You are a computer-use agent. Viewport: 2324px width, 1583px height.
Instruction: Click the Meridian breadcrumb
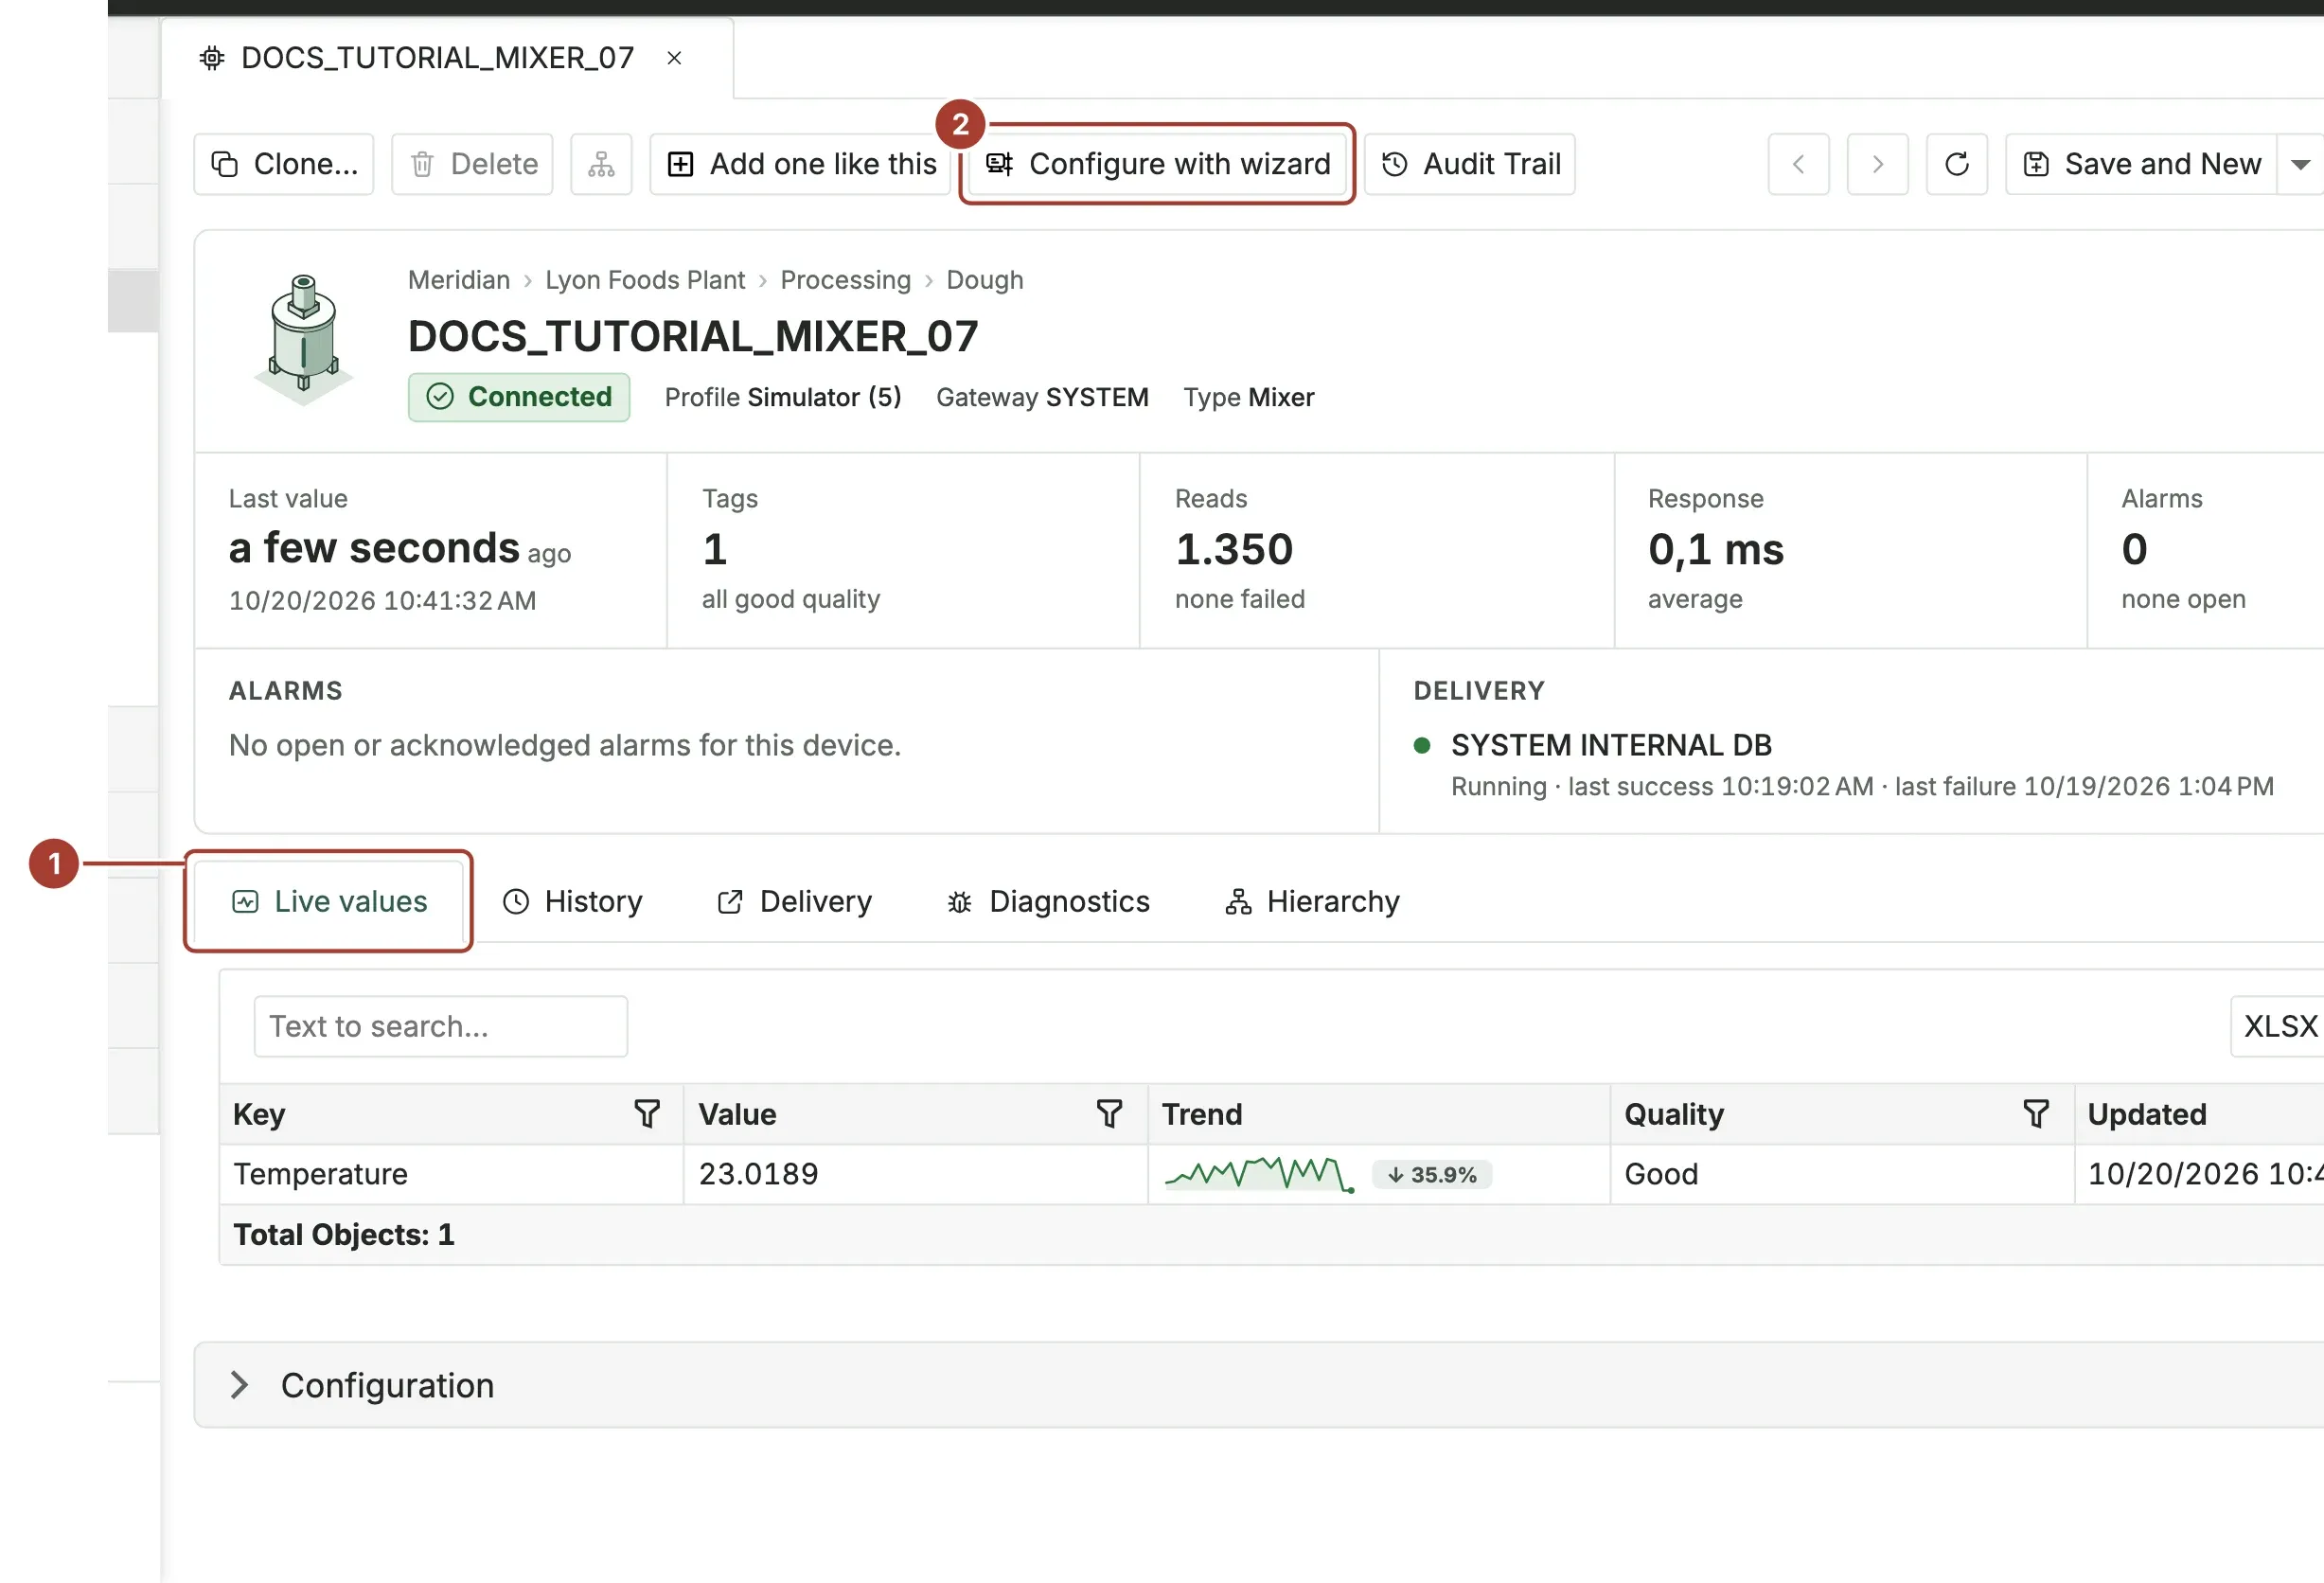459,280
